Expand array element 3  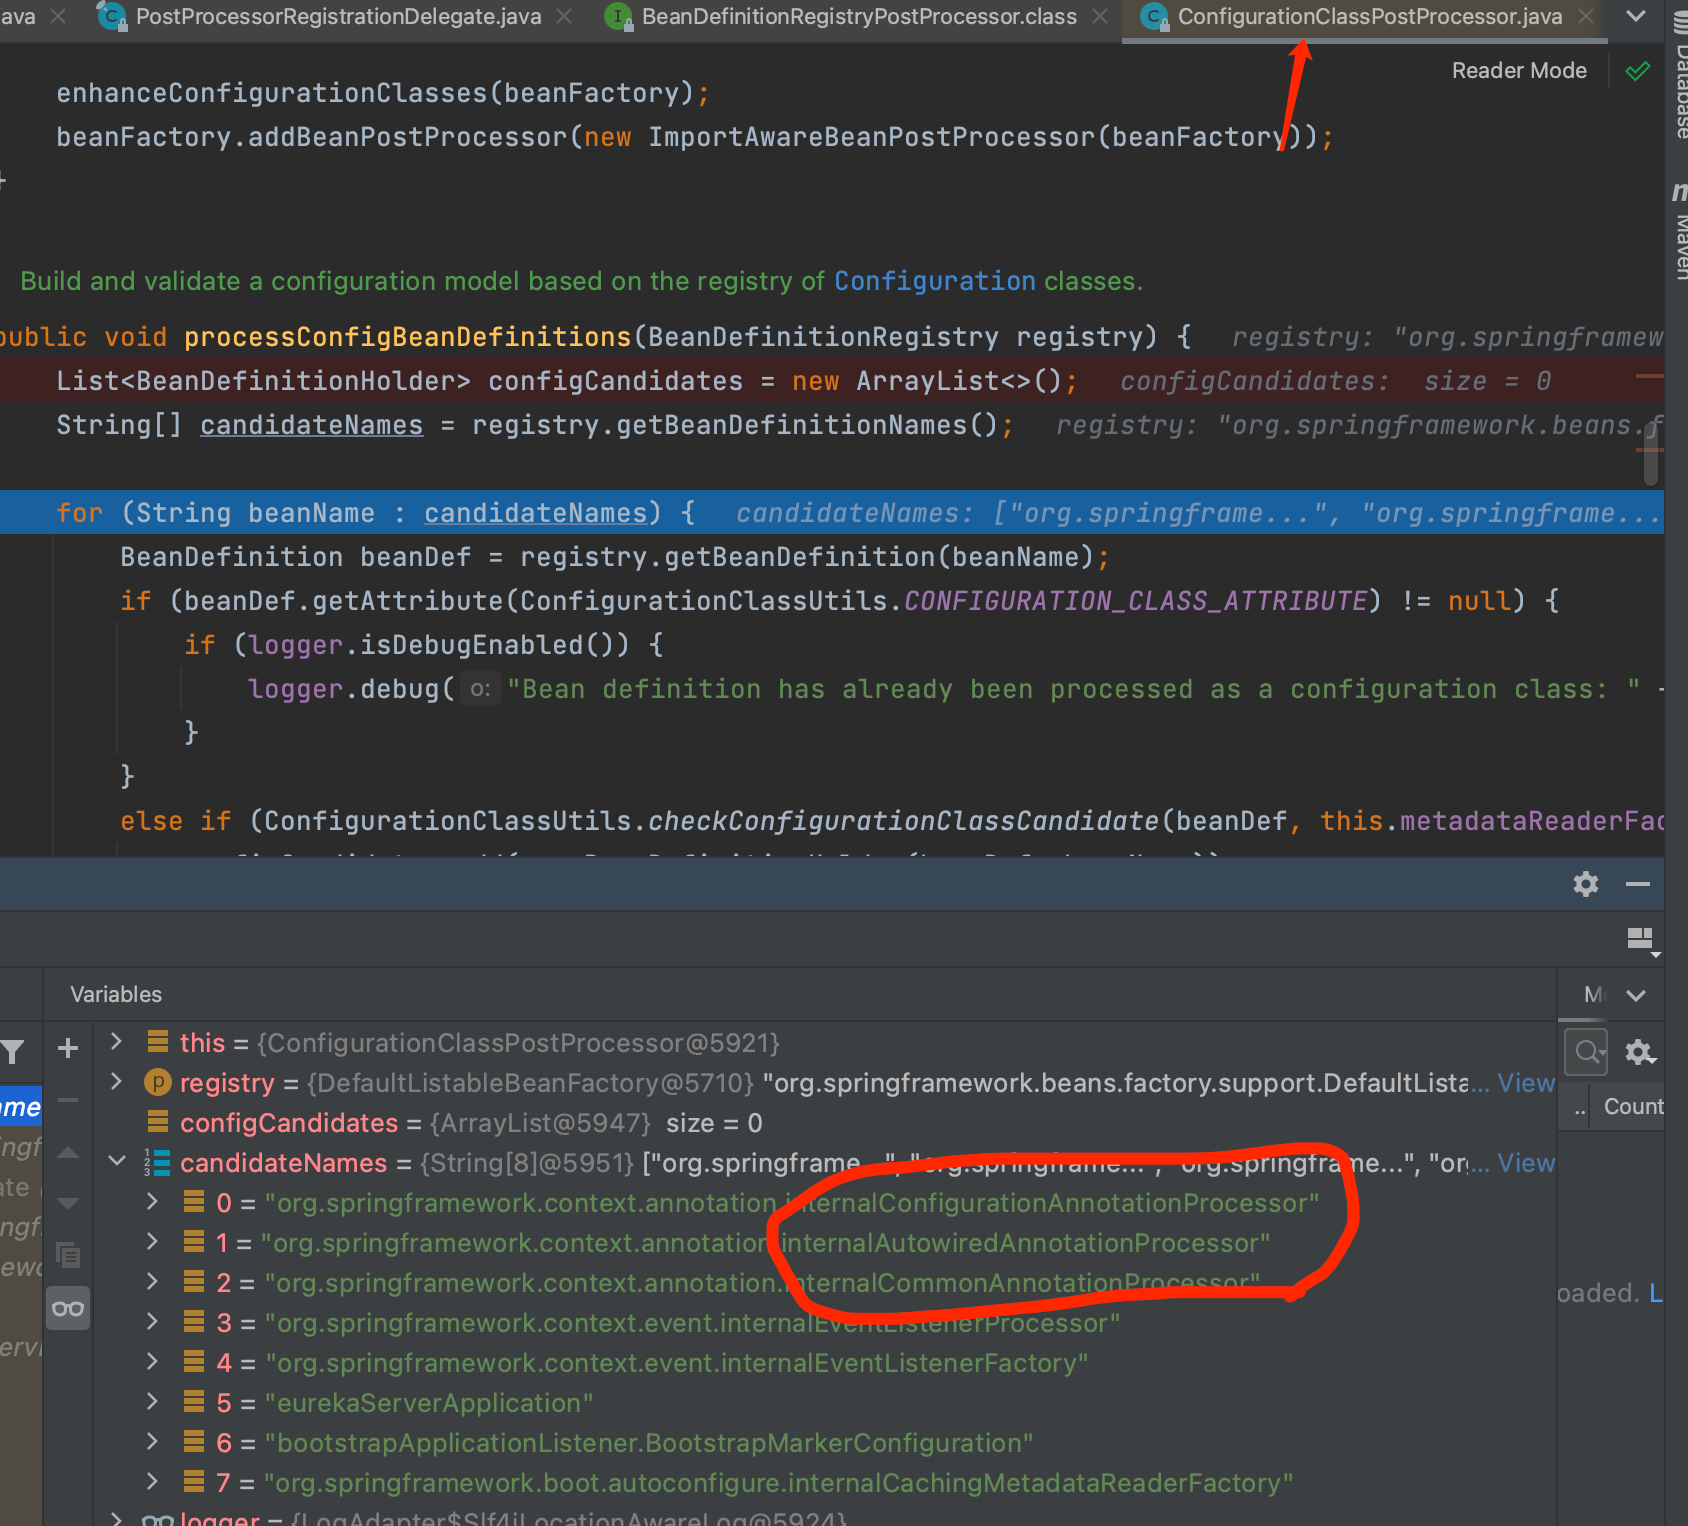pyautogui.click(x=152, y=1321)
